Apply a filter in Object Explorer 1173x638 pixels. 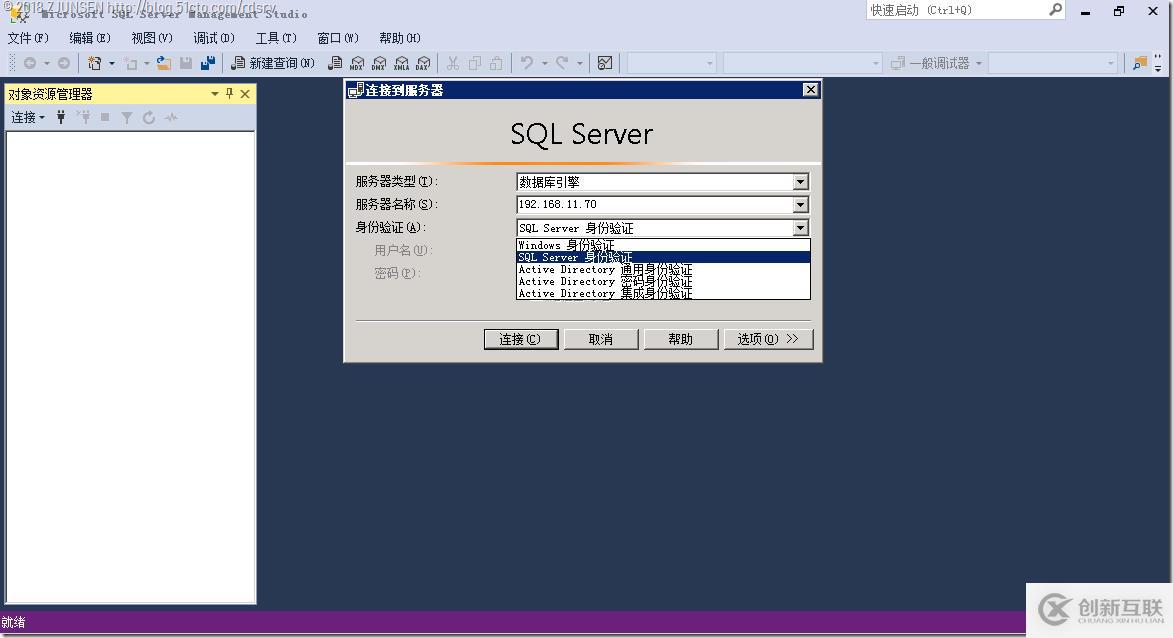(127, 117)
